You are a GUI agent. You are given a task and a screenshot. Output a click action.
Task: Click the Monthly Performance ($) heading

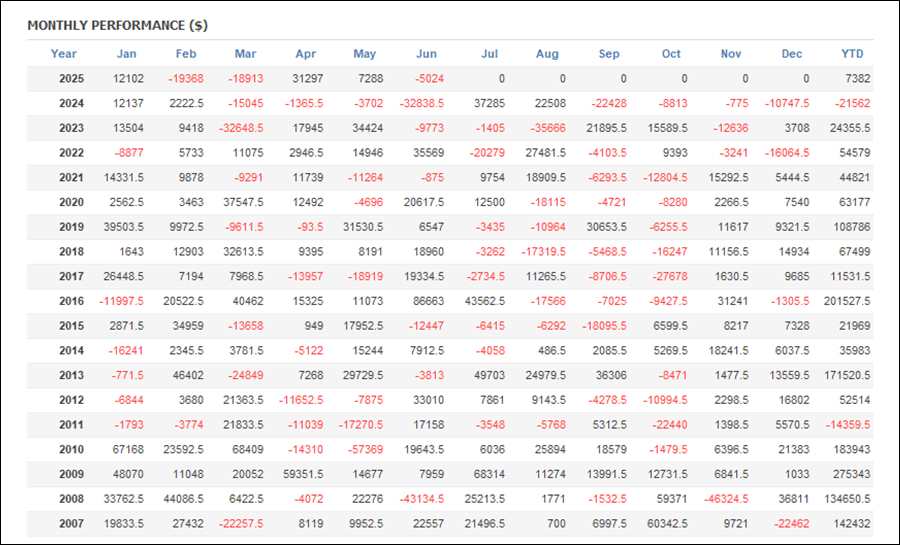[118, 26]
